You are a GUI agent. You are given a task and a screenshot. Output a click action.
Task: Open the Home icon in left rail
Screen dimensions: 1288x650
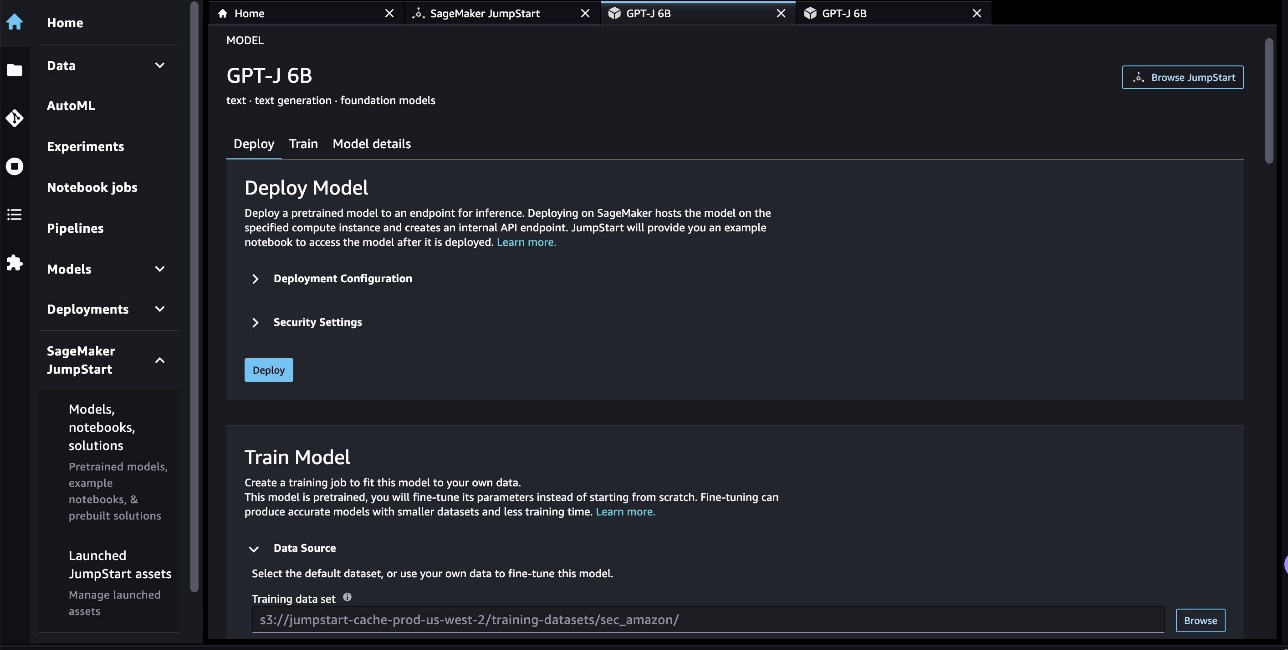click(14, 22)
